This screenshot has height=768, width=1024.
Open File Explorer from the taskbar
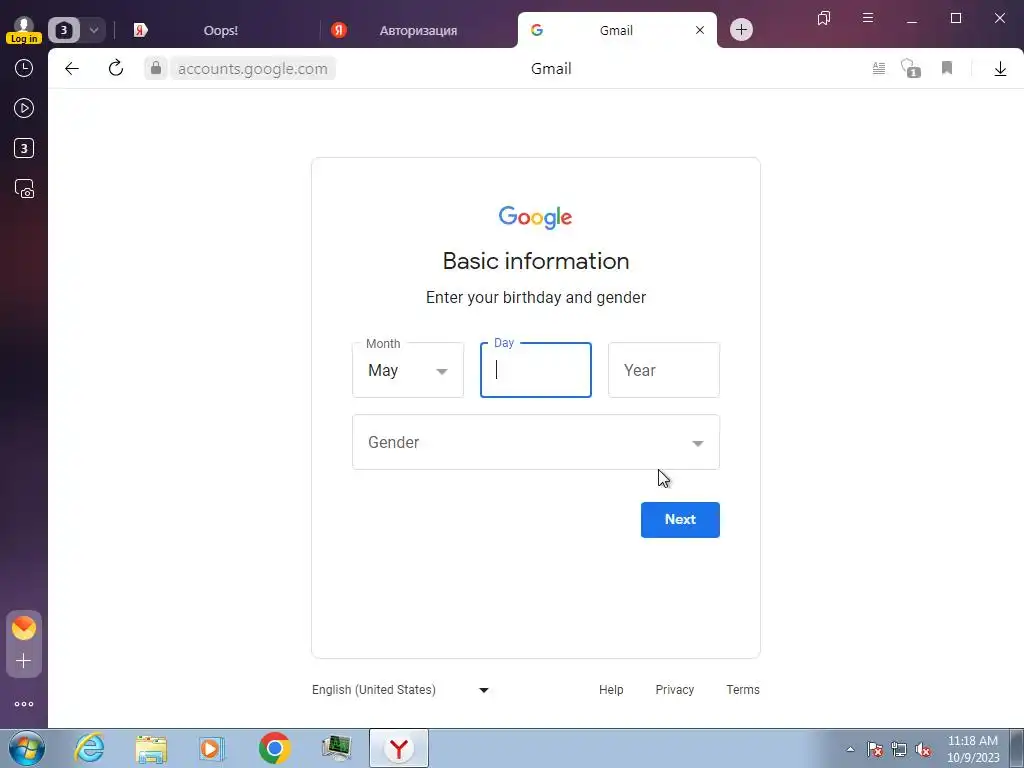(x=151, y=748)
